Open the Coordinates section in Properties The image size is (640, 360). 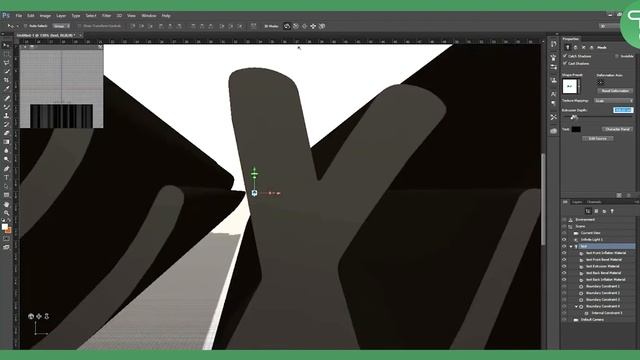click(592, 47)
